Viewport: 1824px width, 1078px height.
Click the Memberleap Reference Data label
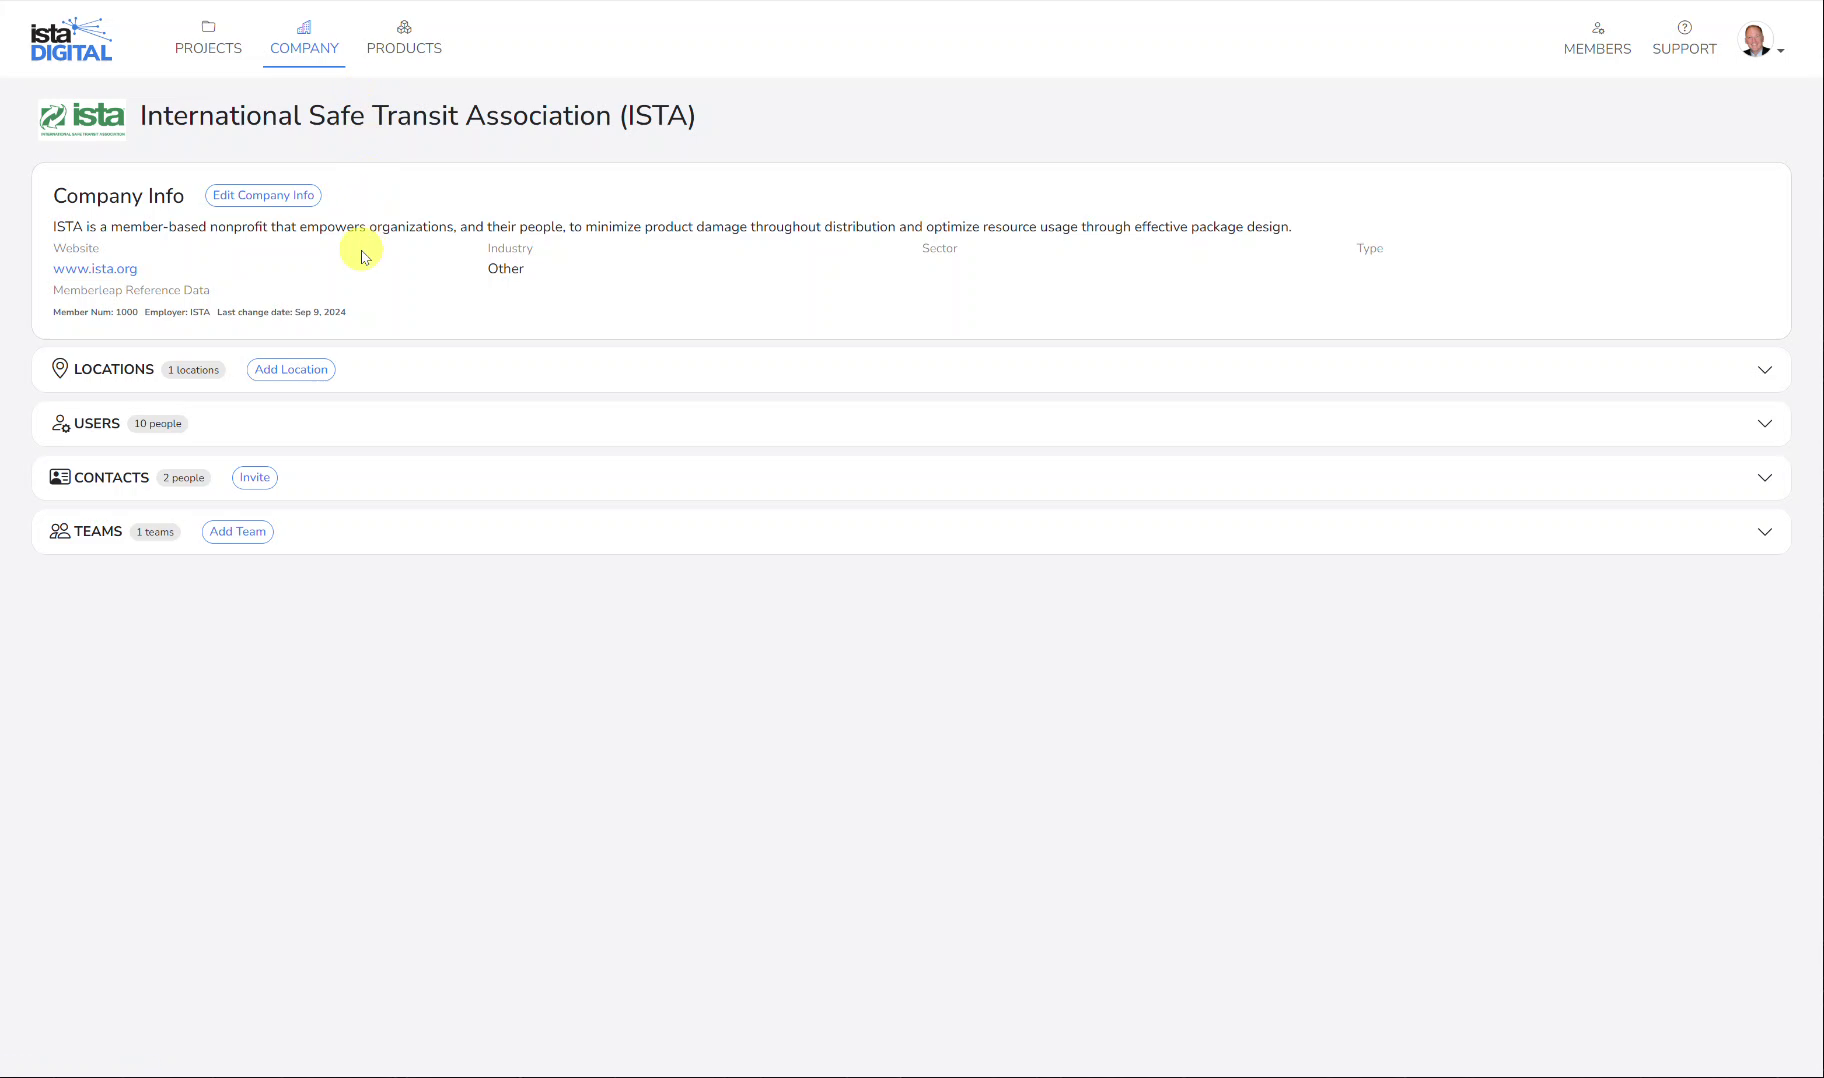pyautogui.click(x=131, y=290)
